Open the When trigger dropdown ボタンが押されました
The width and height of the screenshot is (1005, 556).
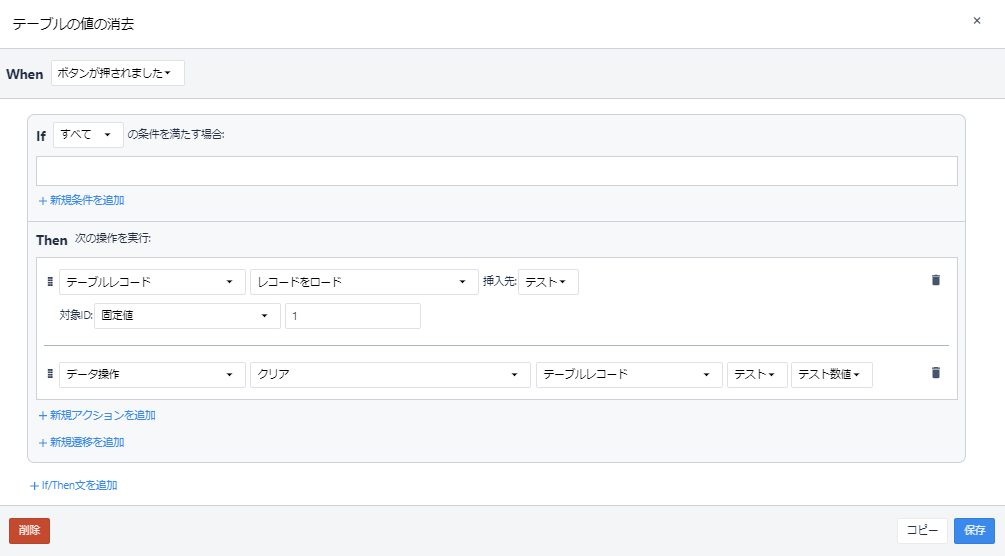pos(118,73)
